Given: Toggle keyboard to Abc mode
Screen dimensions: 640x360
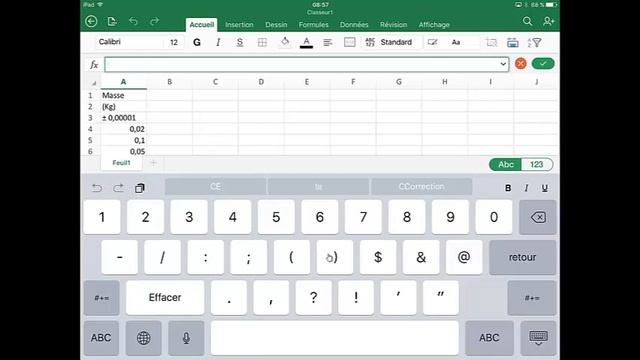Looking at the screenshot, I should point(506,164).
